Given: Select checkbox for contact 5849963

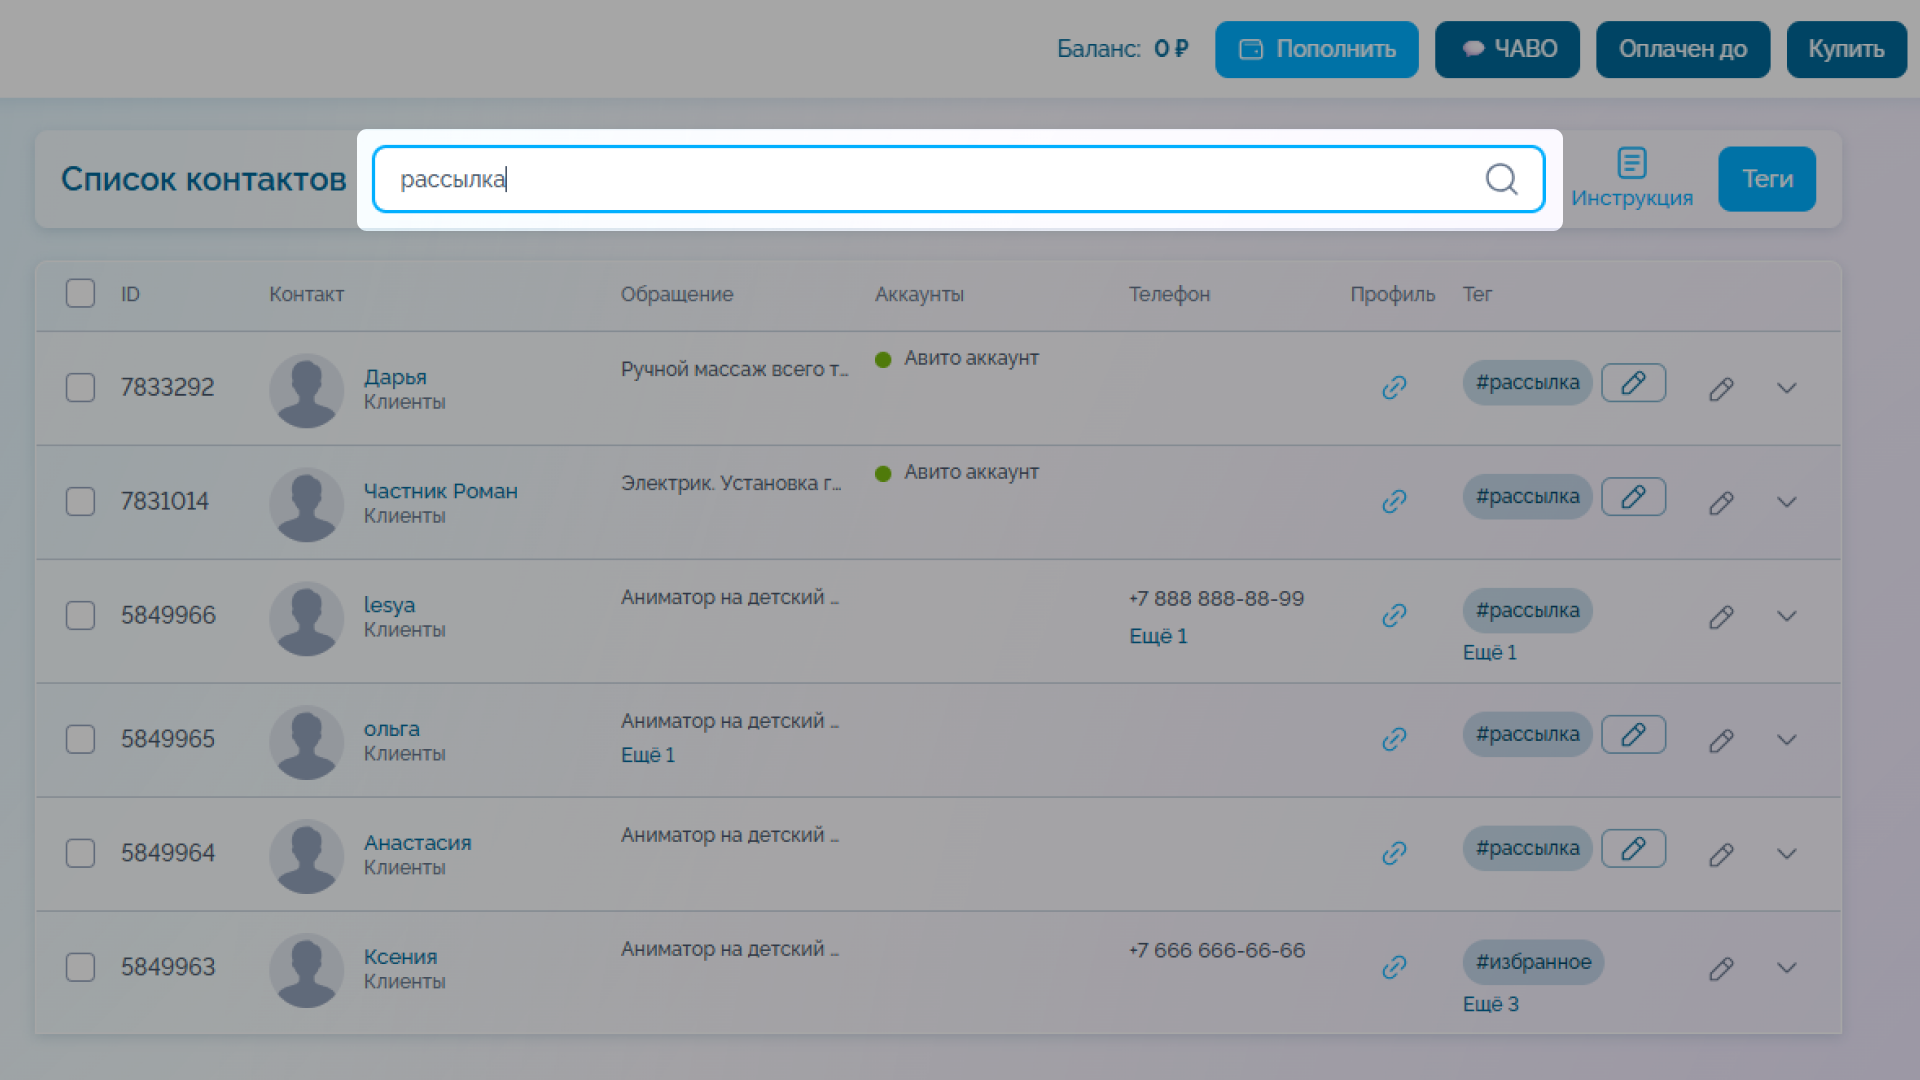Looking at the screenshot, I should coord(80,967).
